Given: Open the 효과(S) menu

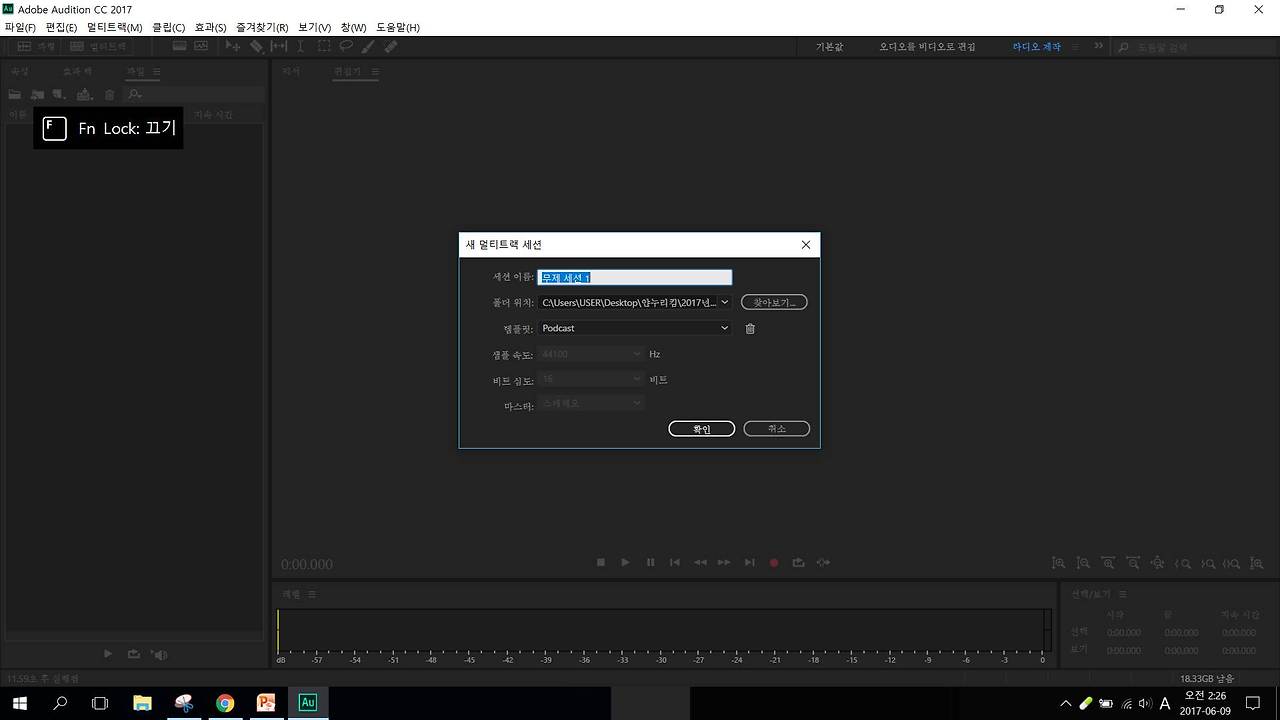Looking at the screenshot, I should click(x=210, y=27).
